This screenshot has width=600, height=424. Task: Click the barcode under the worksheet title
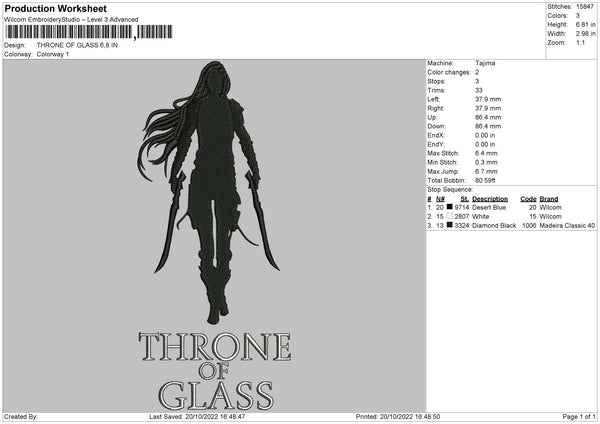click(x=88, y=32)
